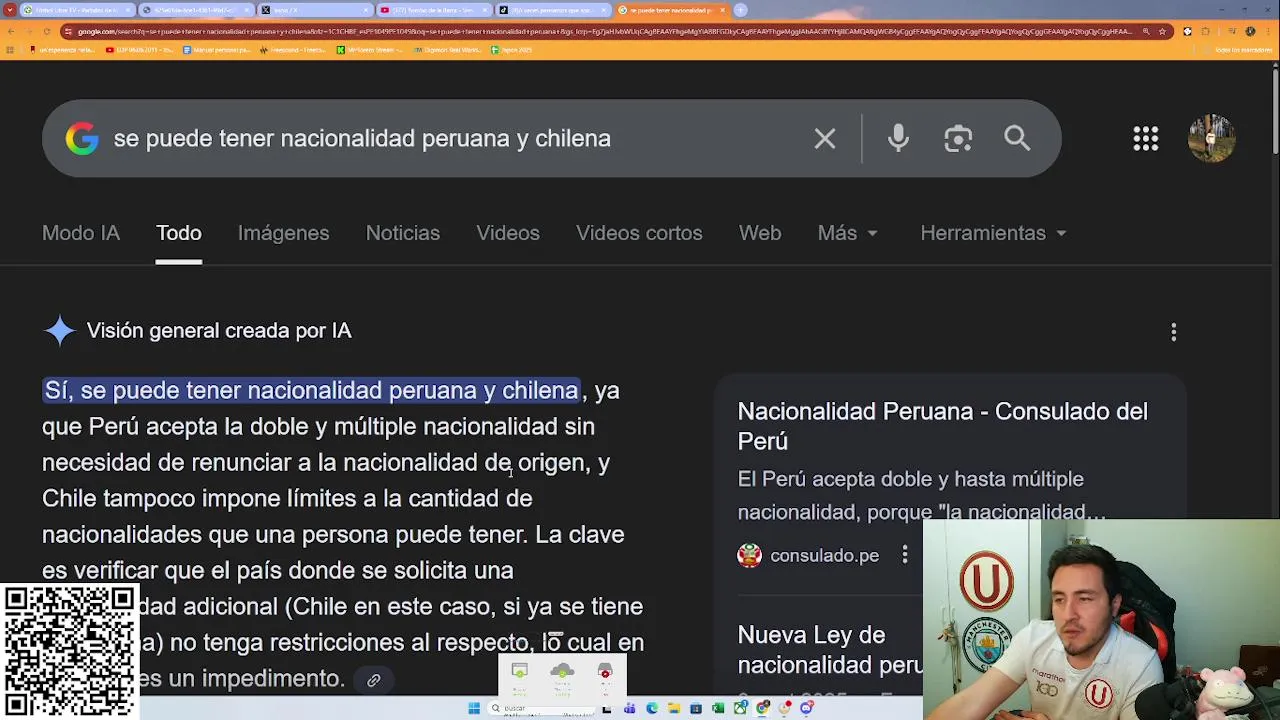
Task: Open 'Nacionalidad Peruana - Consulado del Perú' link
Action: (x=942, y=426)
